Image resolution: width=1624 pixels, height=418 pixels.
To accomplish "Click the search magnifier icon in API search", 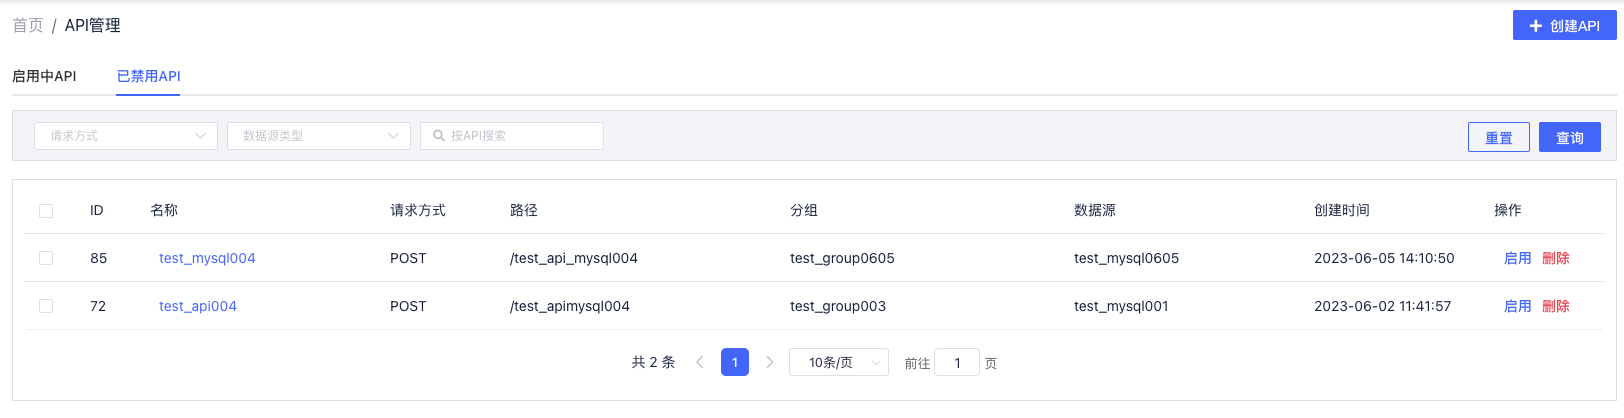I will tap(438, 136).
